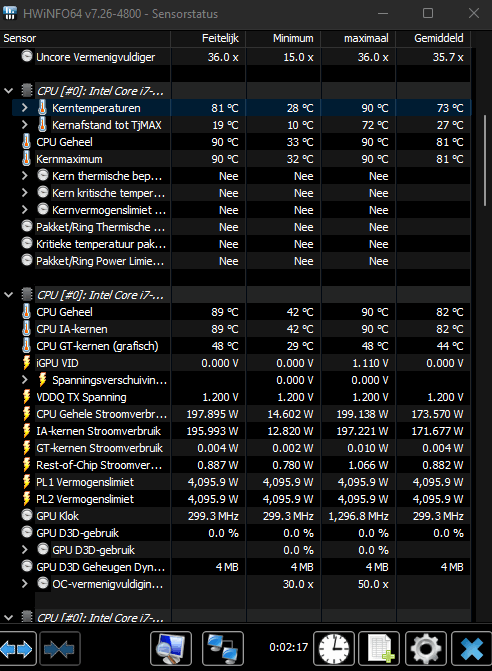492x671 pixels.
Task: Reset the elapsed time clock icon
Action: click(334, 649)
